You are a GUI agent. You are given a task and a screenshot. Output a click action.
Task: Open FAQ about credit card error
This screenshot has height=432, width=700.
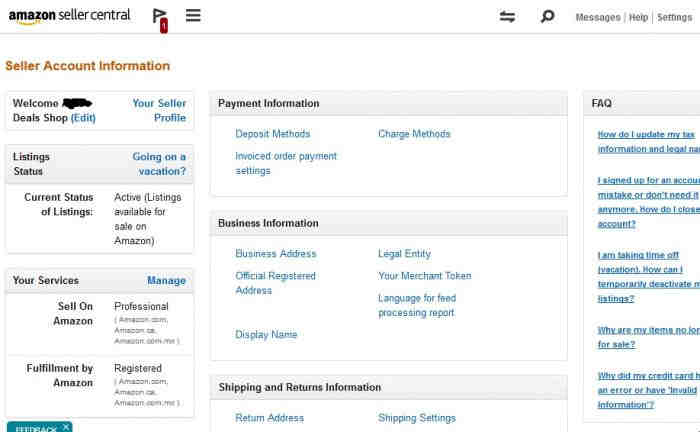coord(649,390)
